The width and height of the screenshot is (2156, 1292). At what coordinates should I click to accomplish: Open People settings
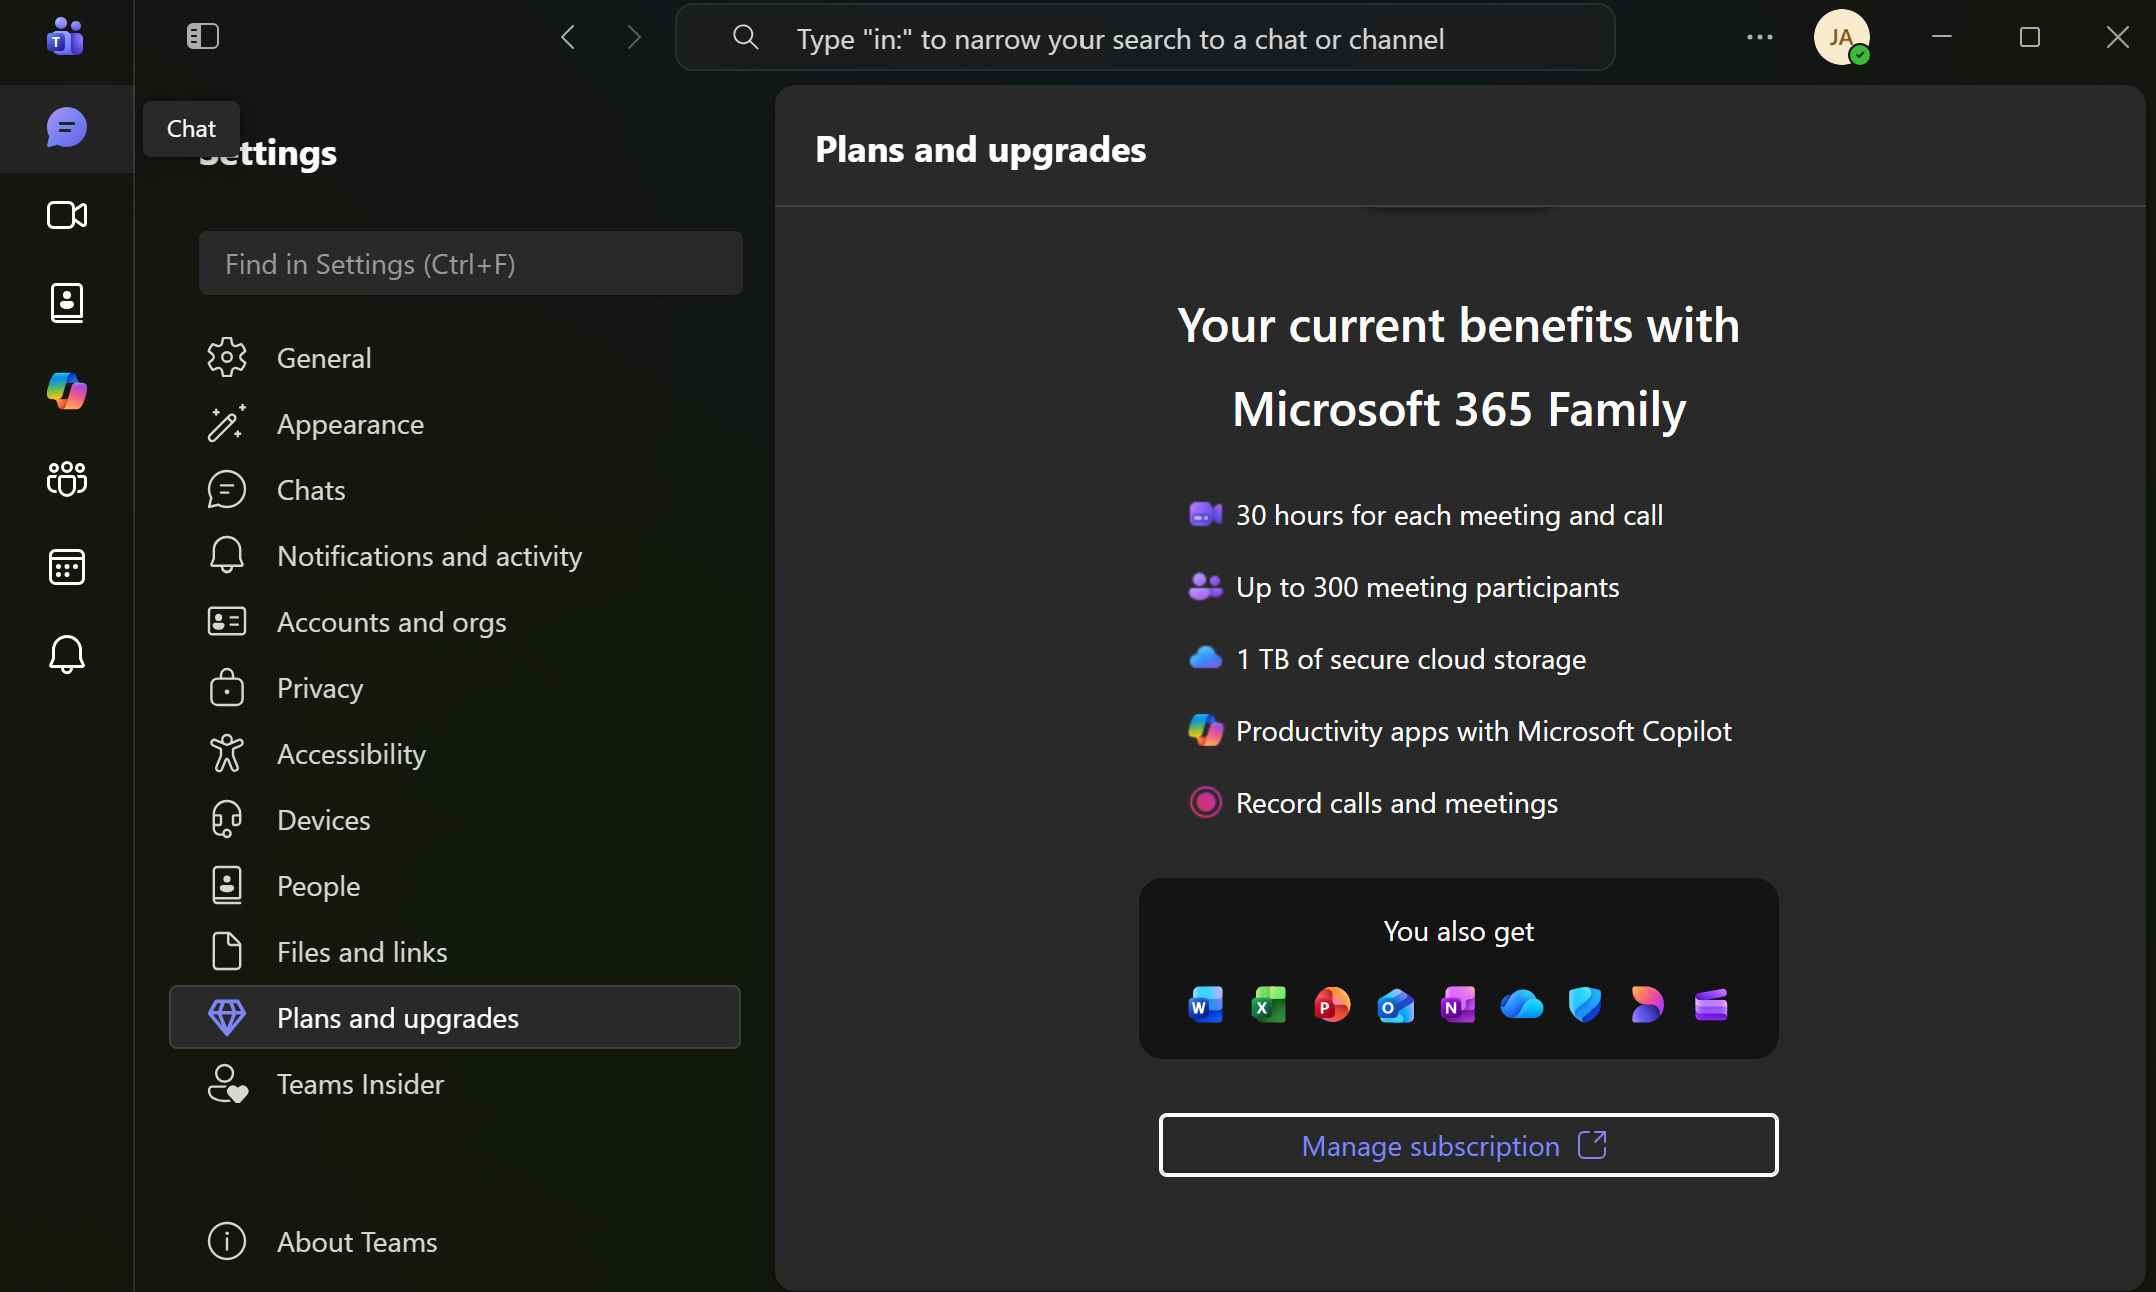coord(455,886)
